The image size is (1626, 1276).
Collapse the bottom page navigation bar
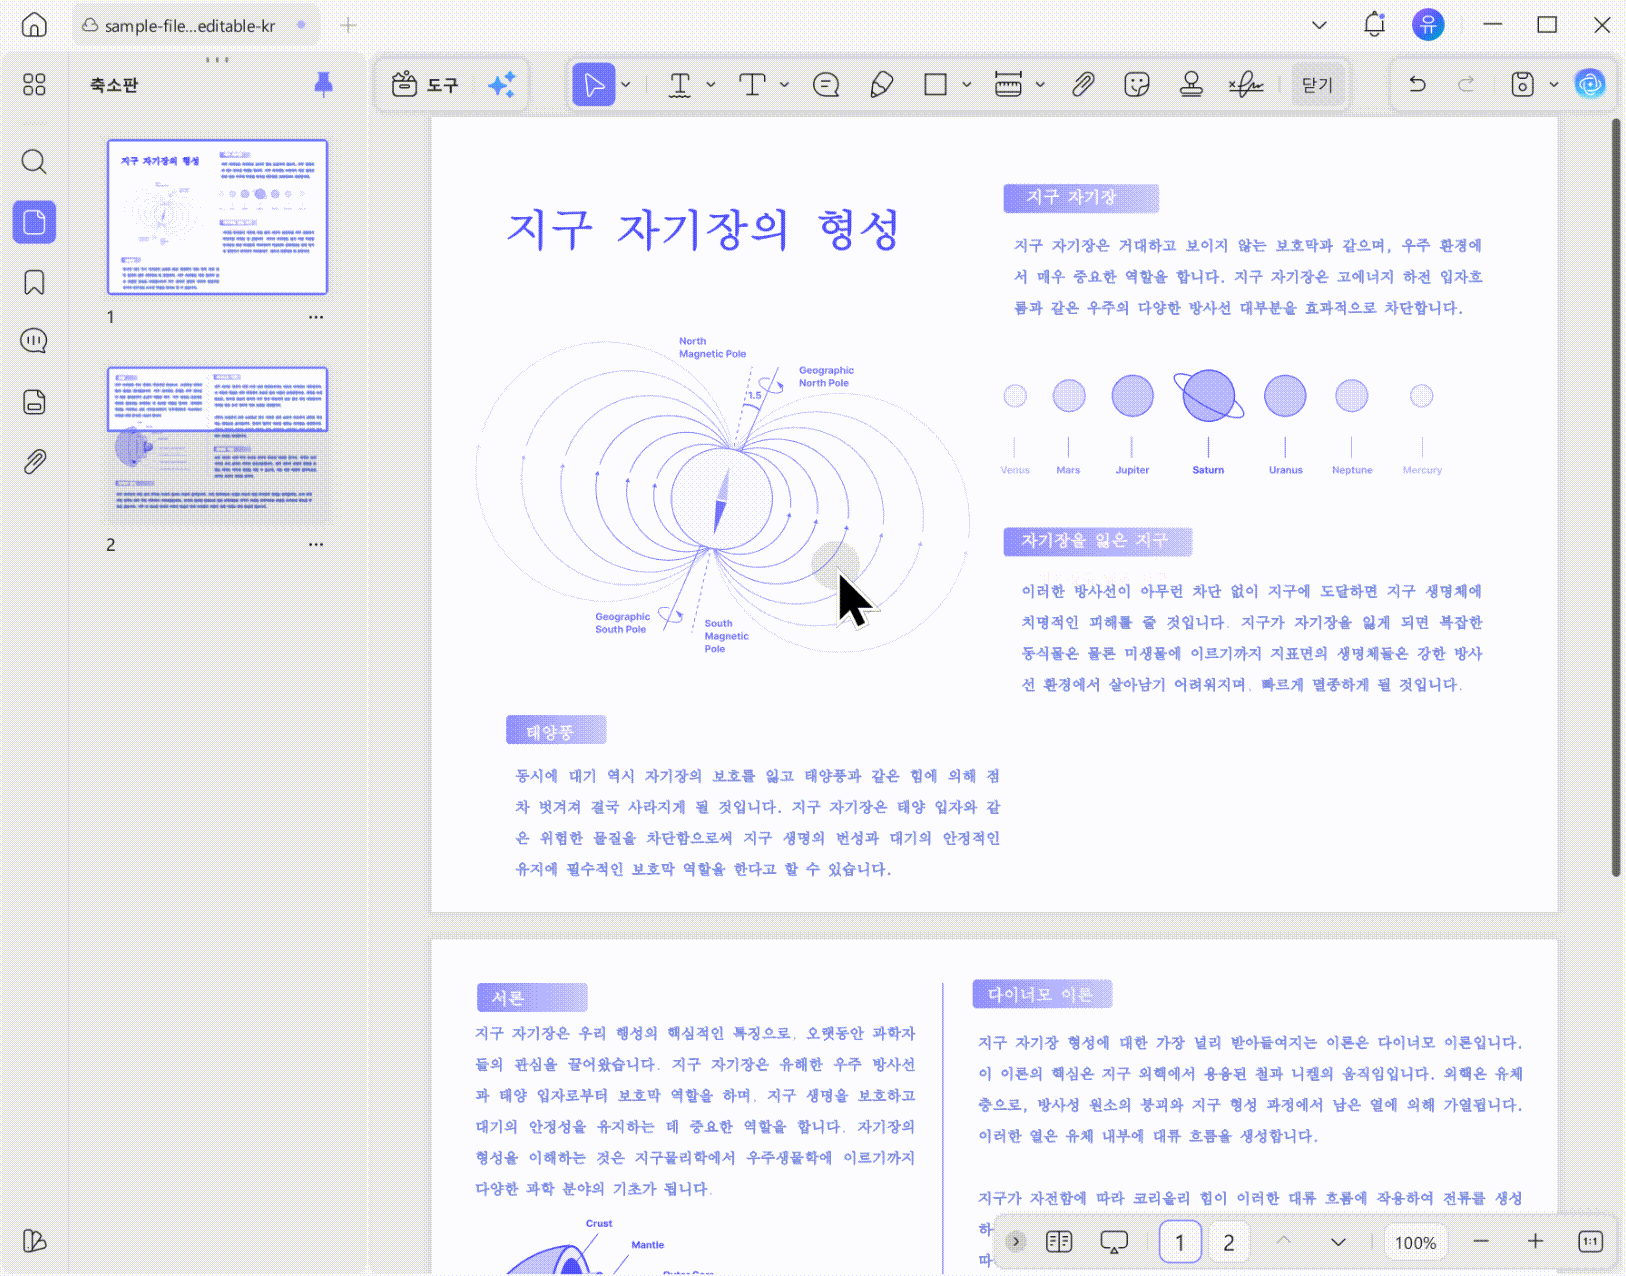tap(1015, 1241)
